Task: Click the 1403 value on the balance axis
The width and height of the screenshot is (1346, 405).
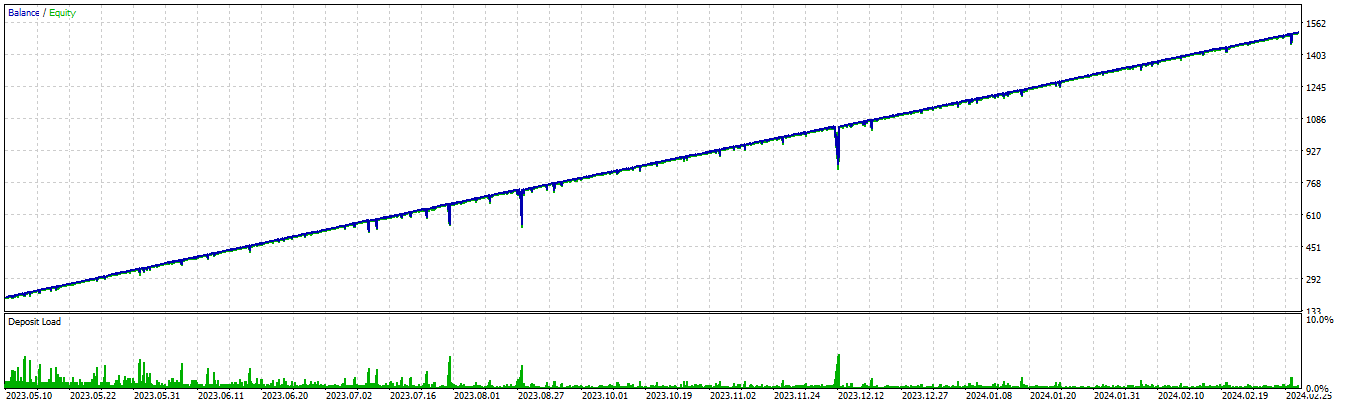Action: (1316, 56)
